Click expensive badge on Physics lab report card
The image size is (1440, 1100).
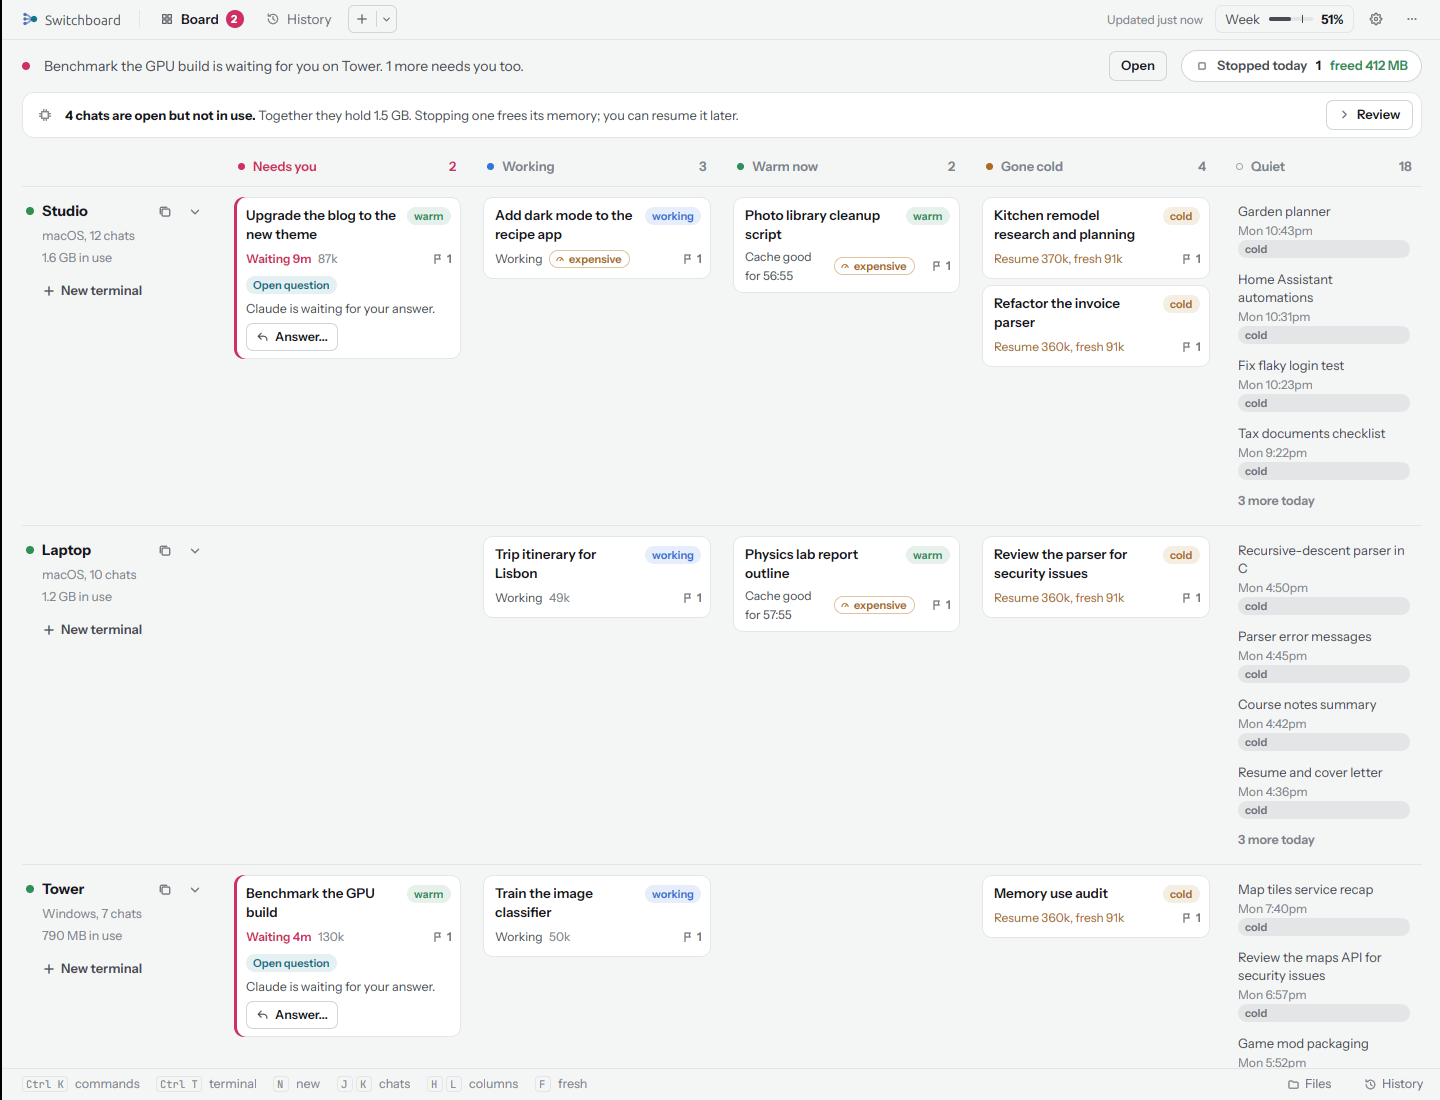[874, 605]
